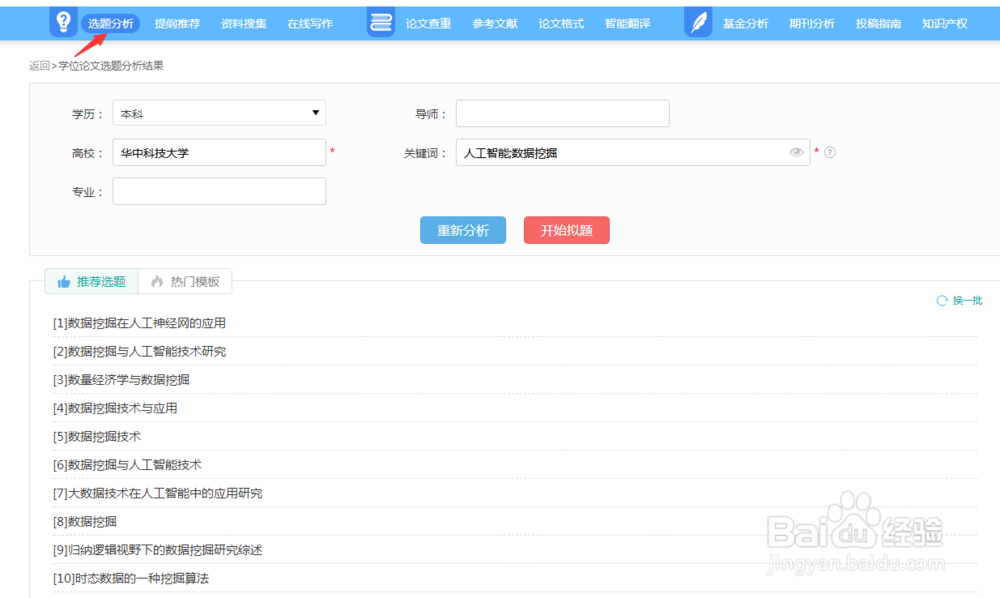Click the help icon beside keyword field
Screen dimensions: 1000x598
click(830, 152)
